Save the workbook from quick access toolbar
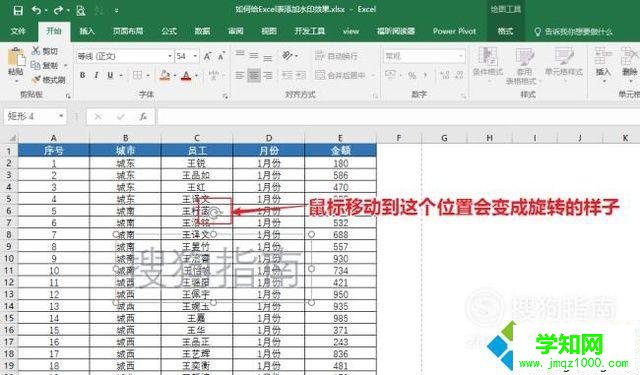Image resolution: width=640 pixels, height=375 pixels. (18, 10)
